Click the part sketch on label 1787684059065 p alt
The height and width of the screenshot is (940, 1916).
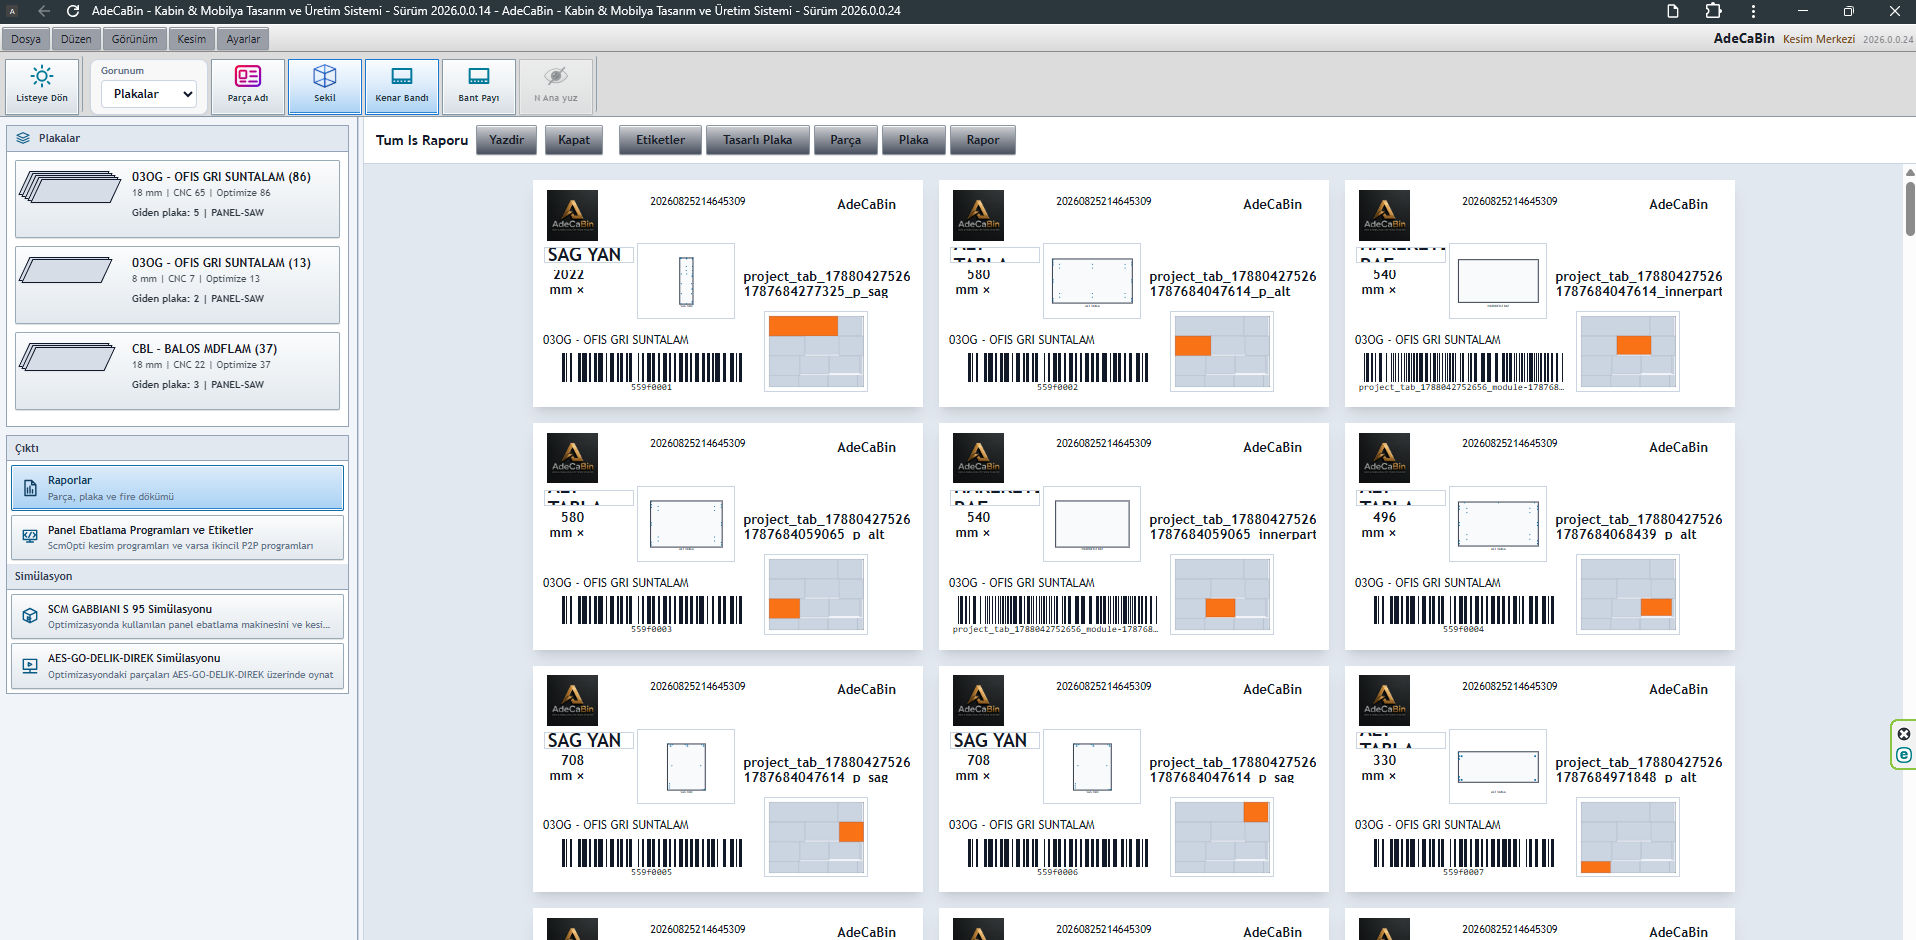(x=686, y=524)
